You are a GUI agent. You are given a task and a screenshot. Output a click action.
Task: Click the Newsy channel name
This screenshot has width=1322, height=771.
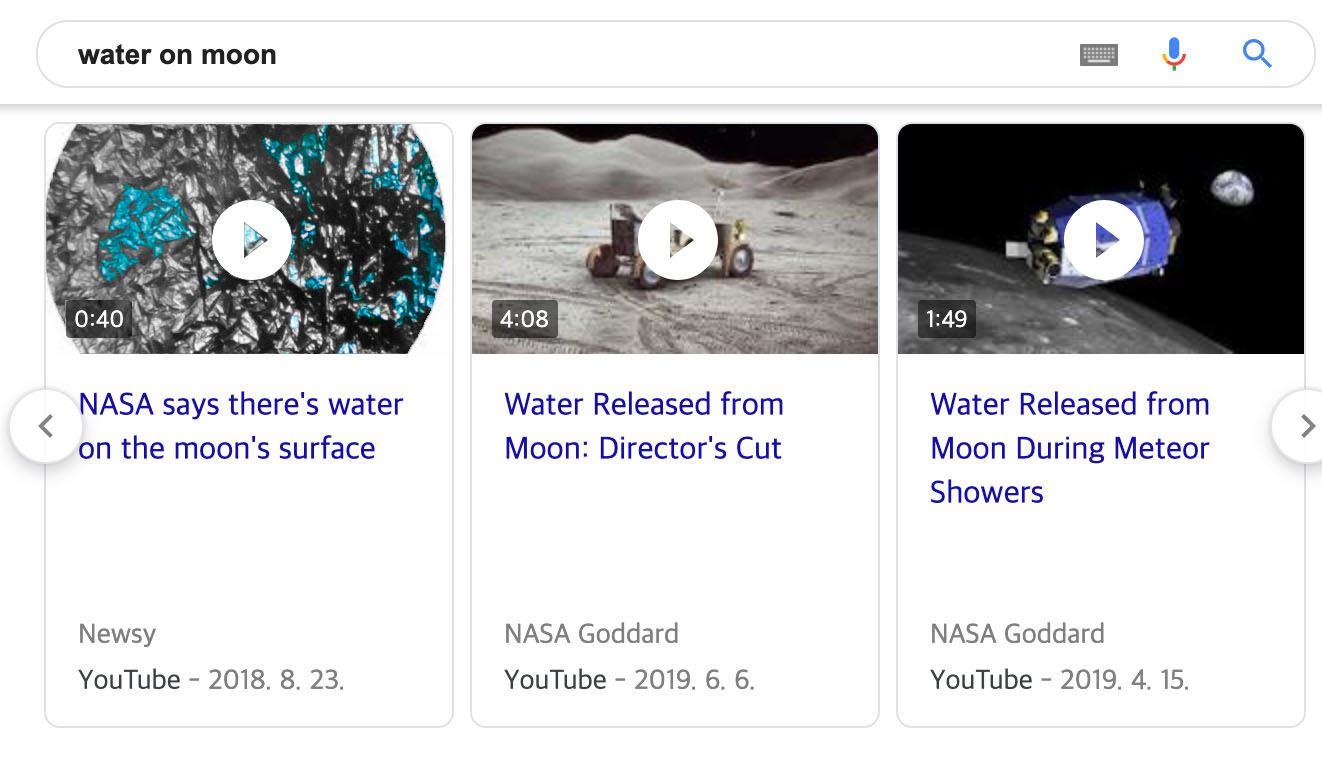(117, 634)
